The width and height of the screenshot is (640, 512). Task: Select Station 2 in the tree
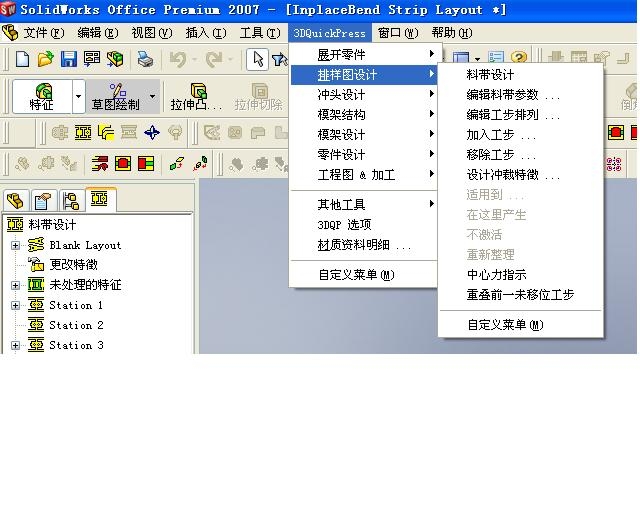[x=76, y=325]
